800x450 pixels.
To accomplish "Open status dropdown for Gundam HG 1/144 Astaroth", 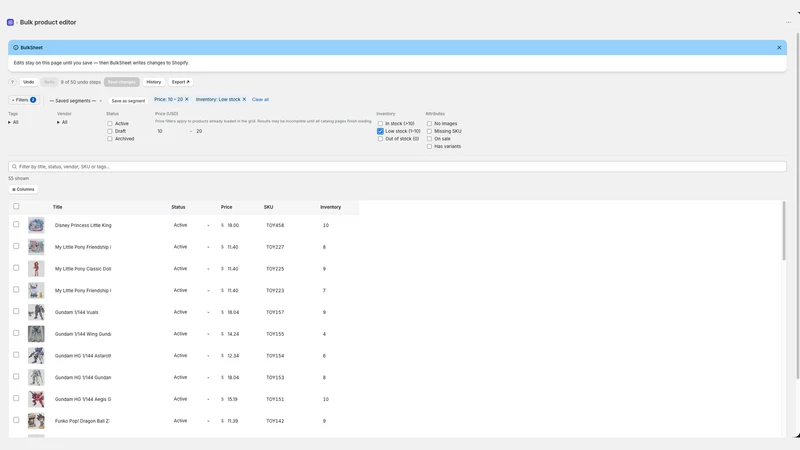I will click(191, 356).
